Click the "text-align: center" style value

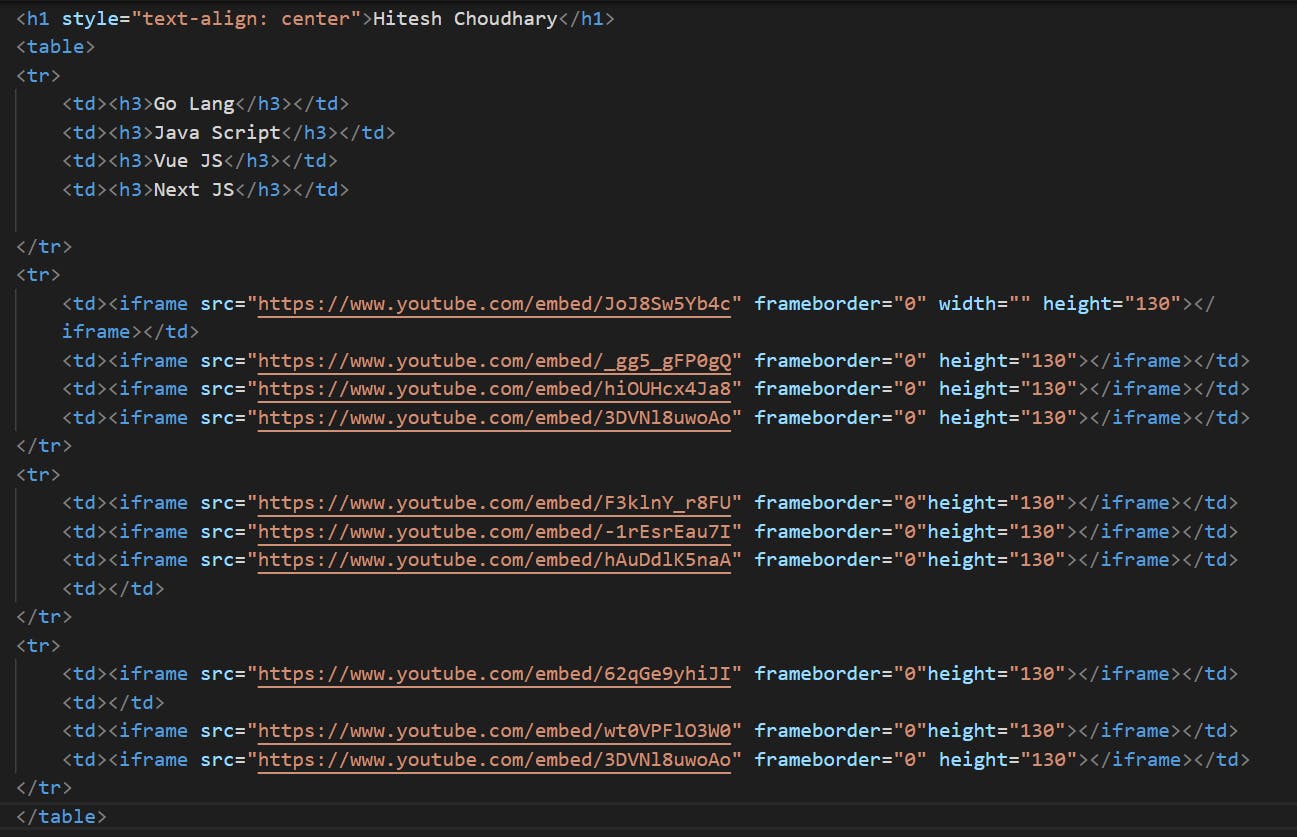pos(246,18)
